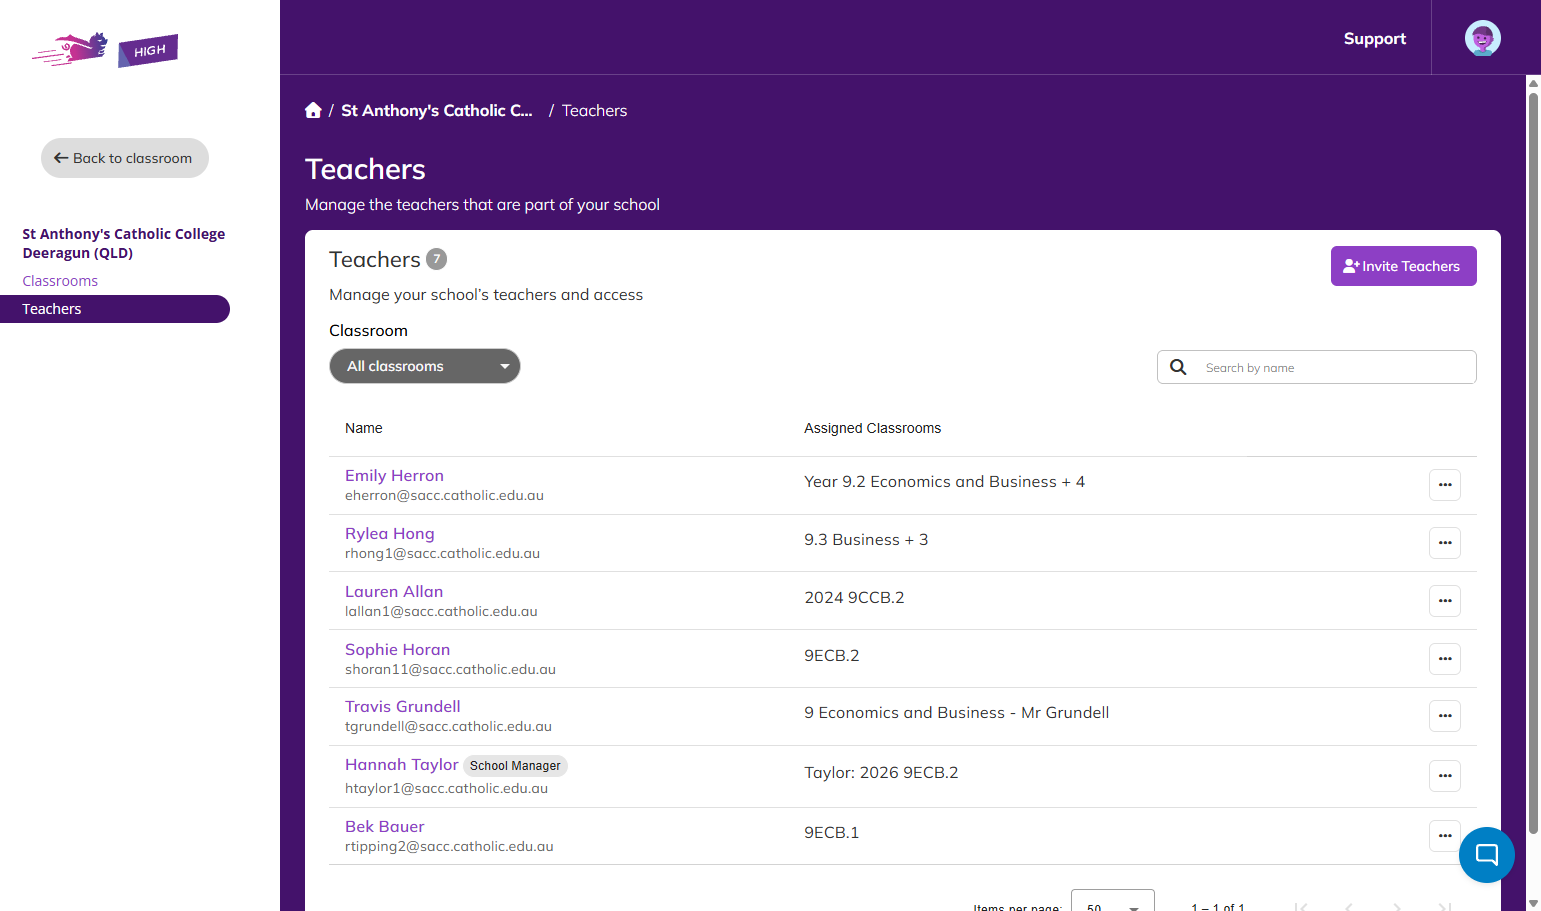This screenshot has height=911, width=1541.
Task: Open the chat support bubble
Action: click(x=1487, y=855)
